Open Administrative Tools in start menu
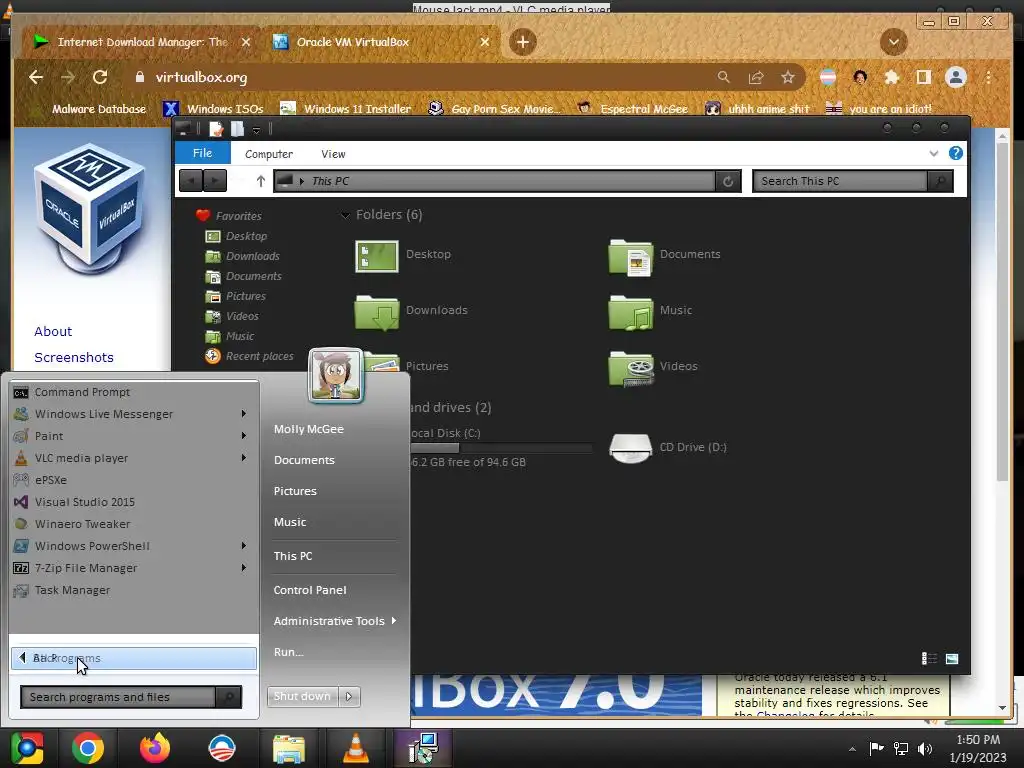Screen dimensions: 1024x768 335,621
